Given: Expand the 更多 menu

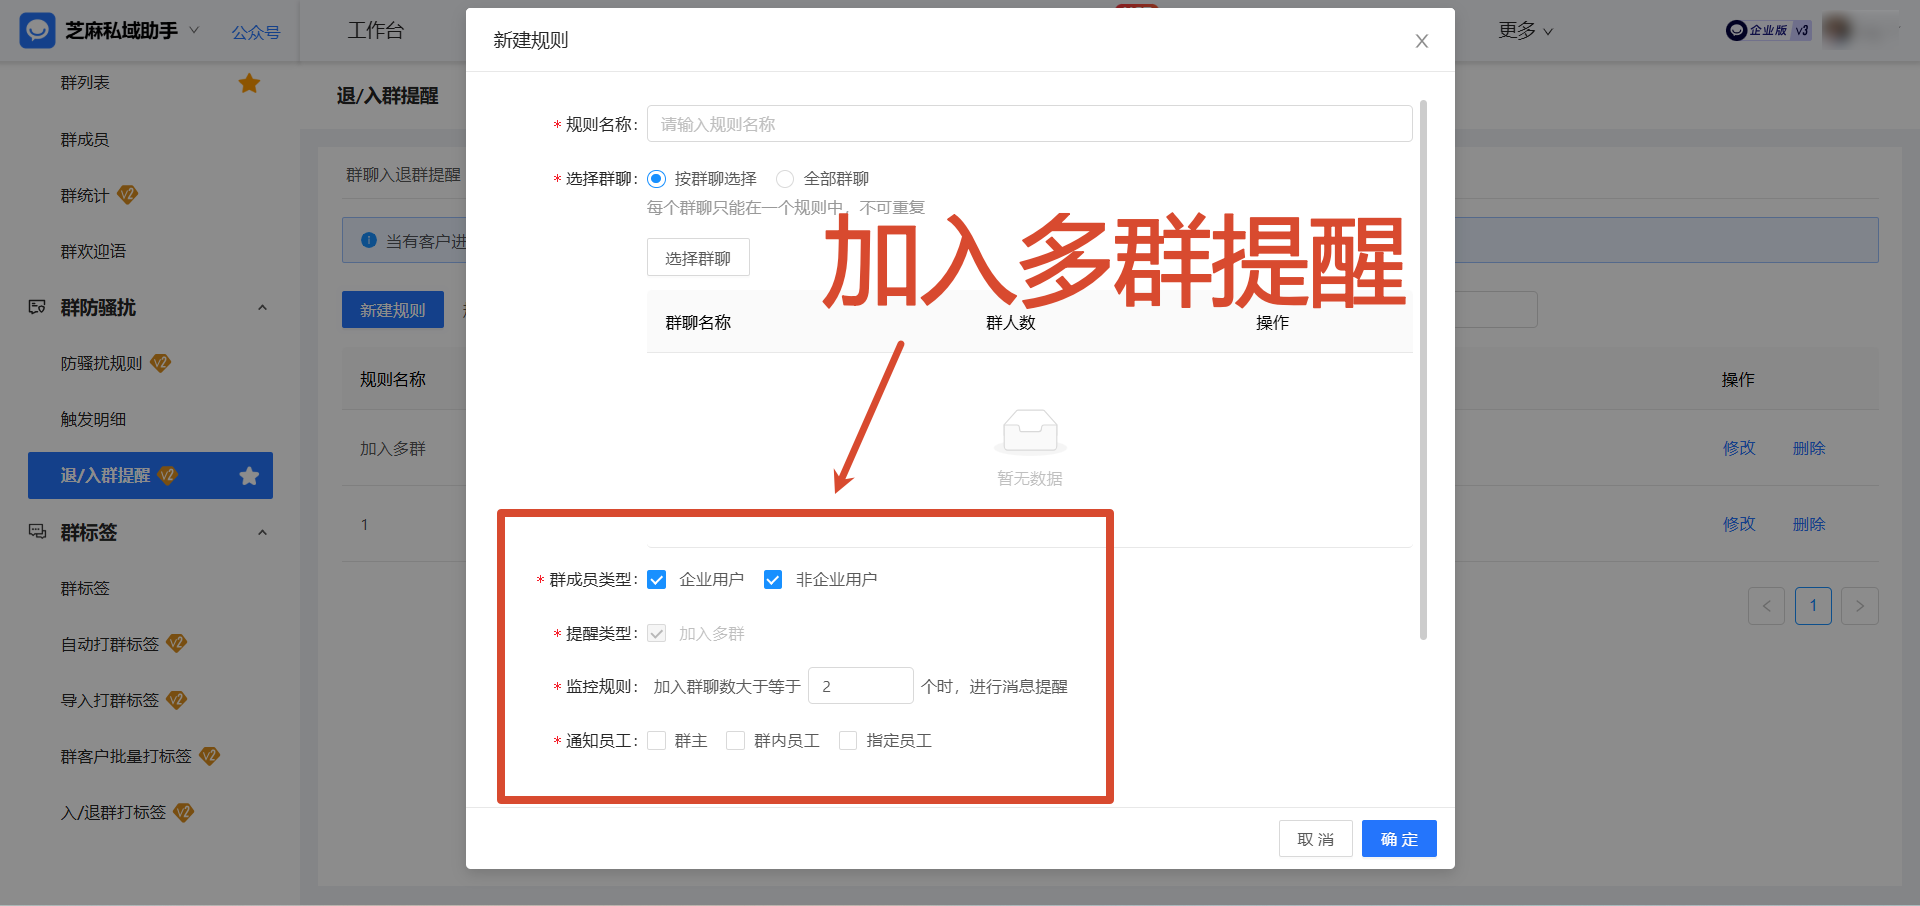Looking at the screenshot, I should coord(1525,31).
